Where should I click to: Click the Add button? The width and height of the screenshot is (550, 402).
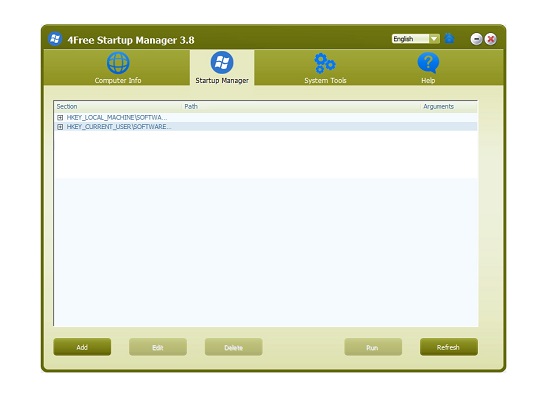pyautogui.click(x=82, y=347)
